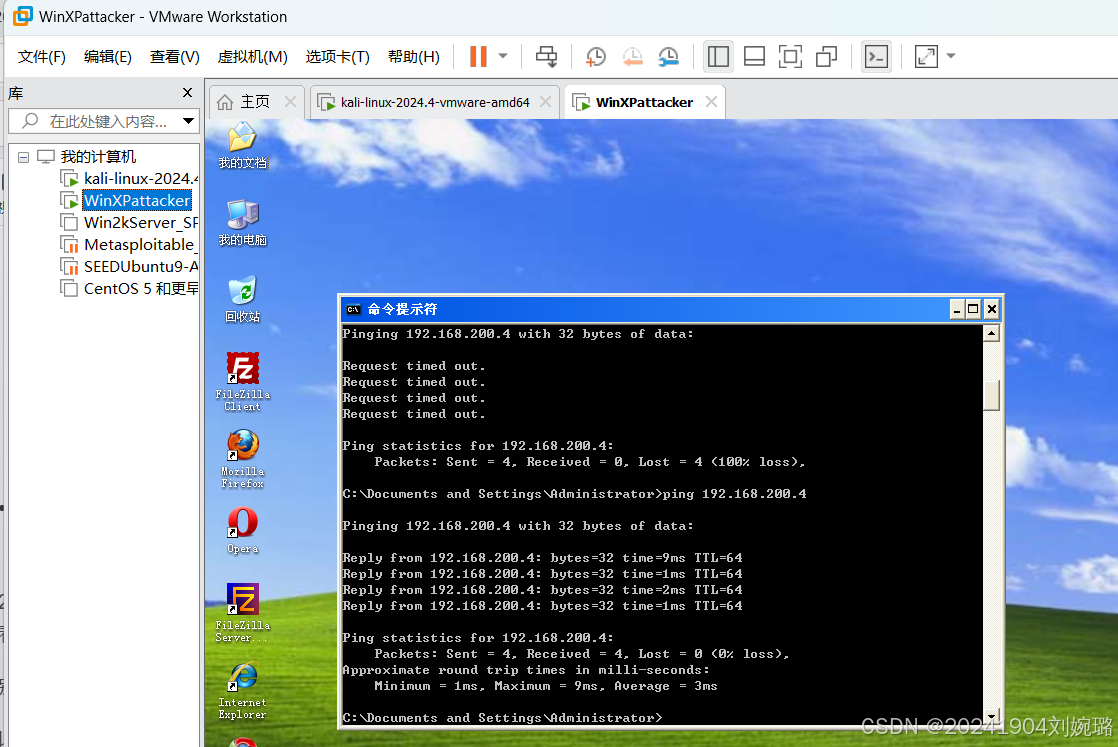Screen dimensions: 1118x747
Task: Click the 我的电脑 desktop icon
Action: [x=242, y=223]
